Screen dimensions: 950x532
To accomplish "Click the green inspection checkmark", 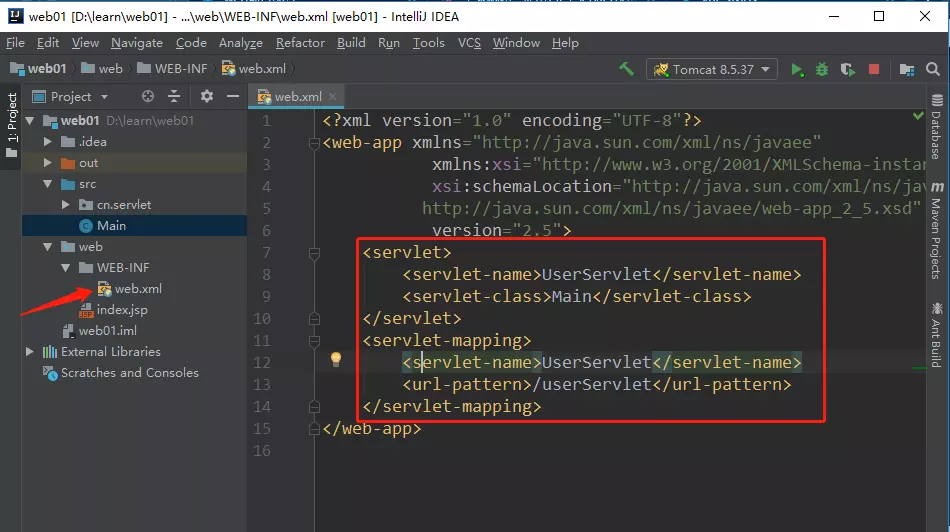I will pos(918,115).
